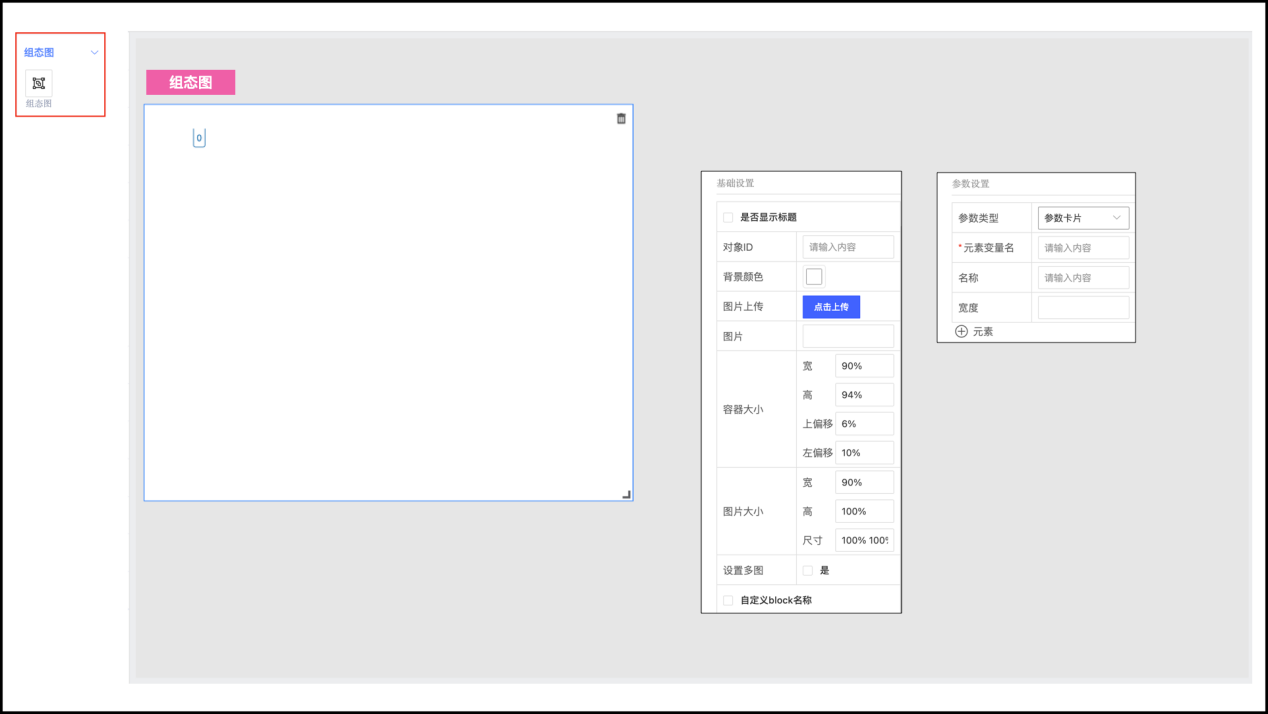Focus the 元素变量名 input field
The width and height of the screenshot is (1268, 714).
pos(1083,248)
